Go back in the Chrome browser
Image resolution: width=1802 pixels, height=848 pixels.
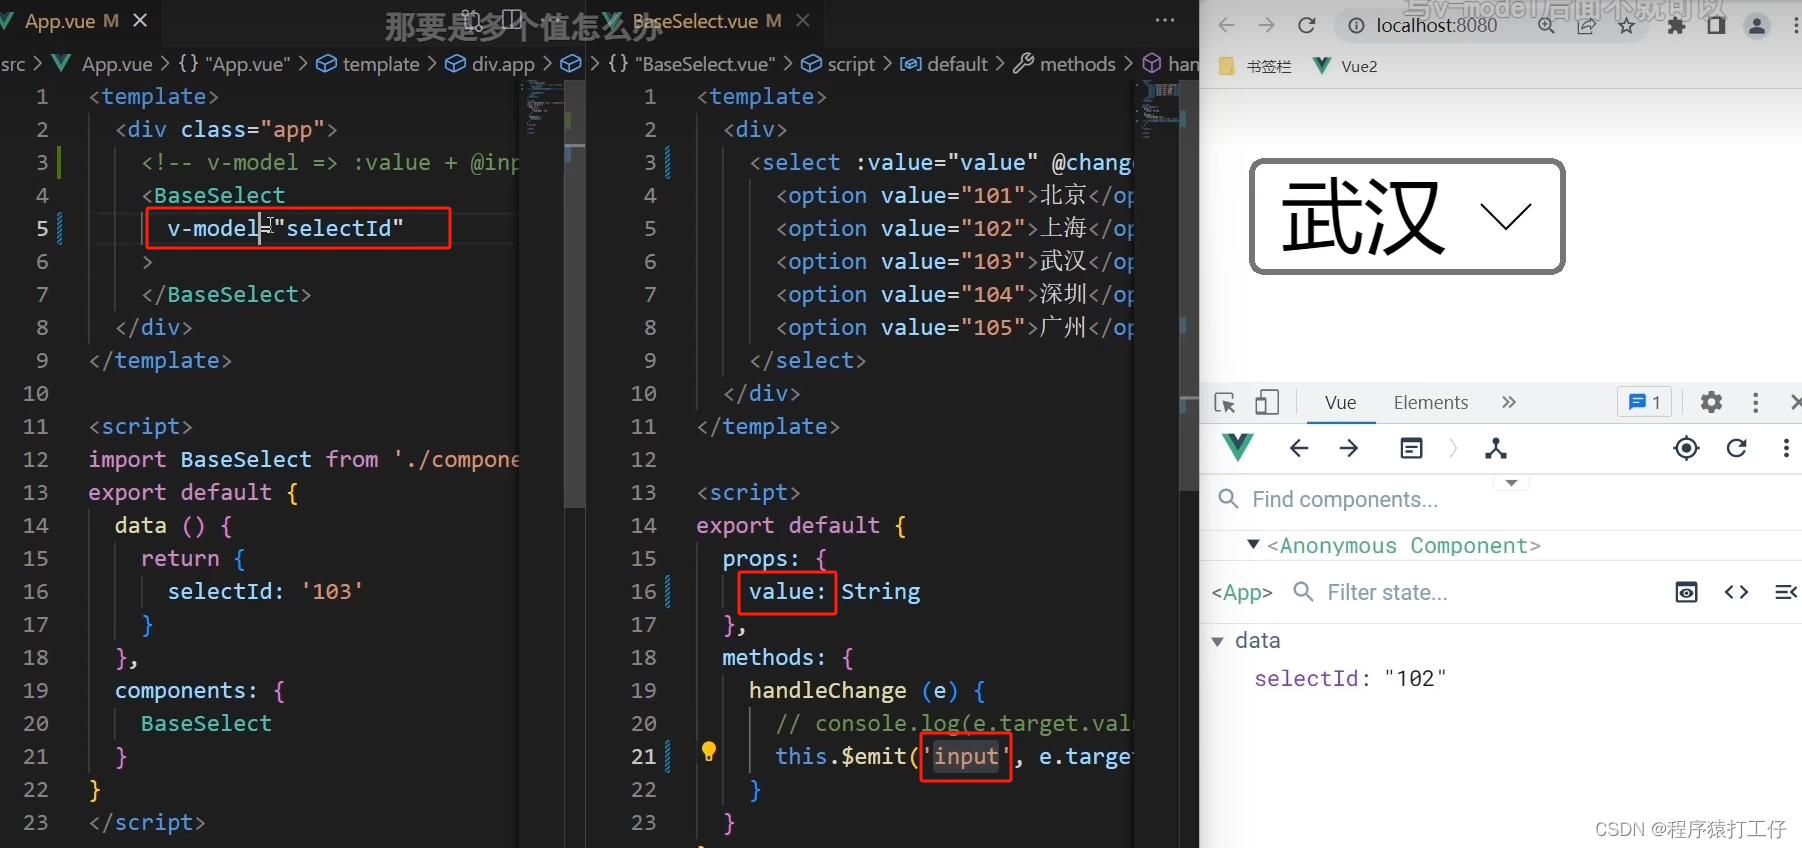click(x=1227, y=25)
